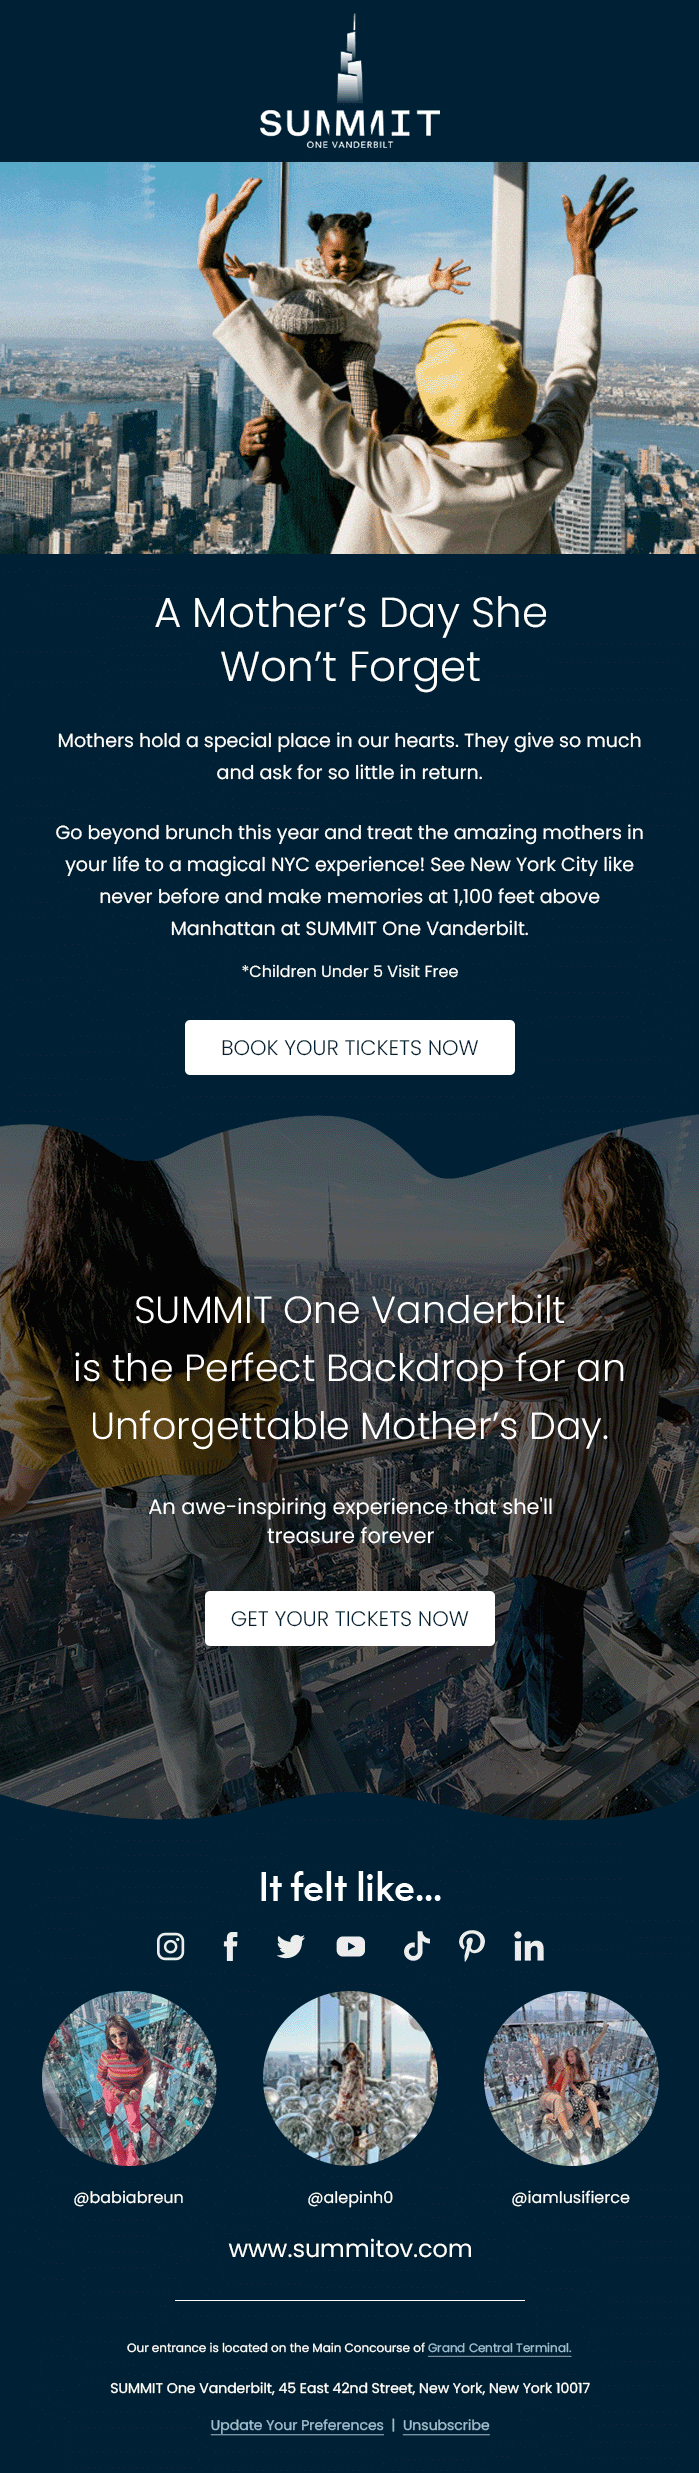Select the @alepinh0 username caption

click(350, 2197)
